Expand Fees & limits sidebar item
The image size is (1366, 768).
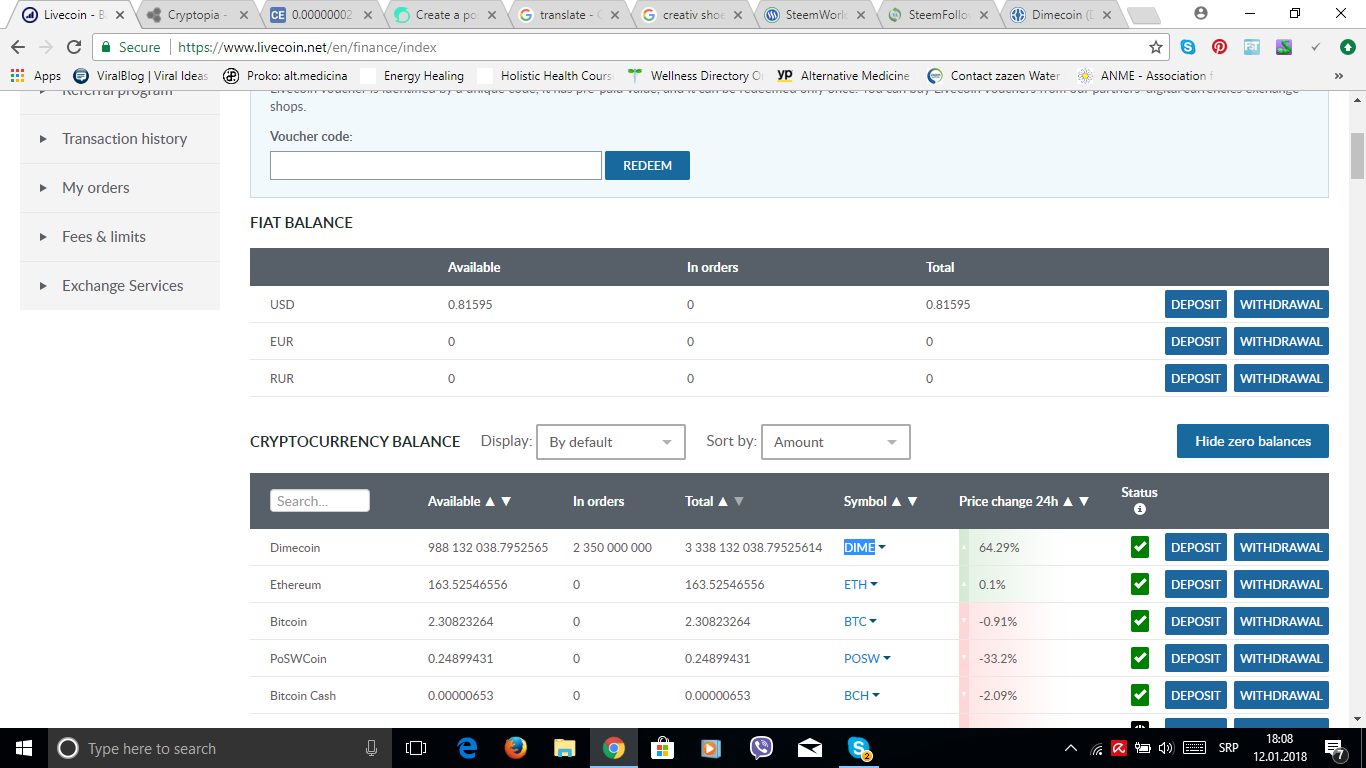point(120,237)
